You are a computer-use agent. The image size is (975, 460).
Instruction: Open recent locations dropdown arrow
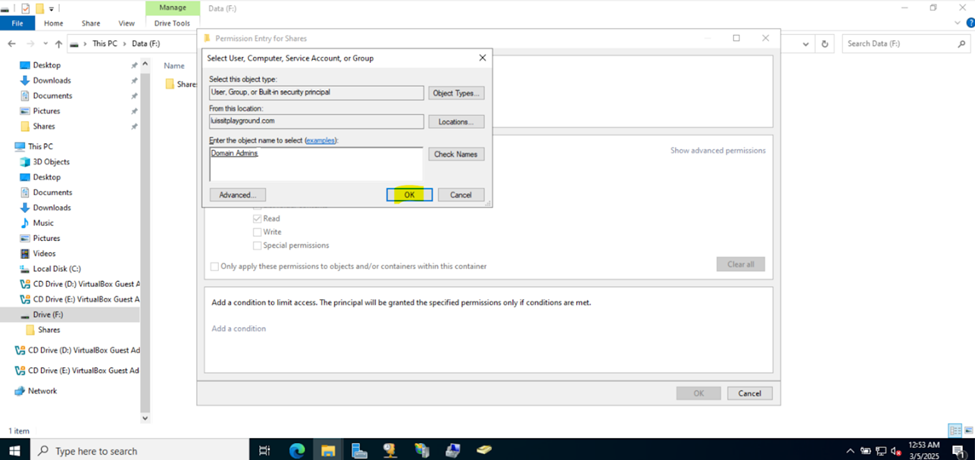(x=44, y=44)
